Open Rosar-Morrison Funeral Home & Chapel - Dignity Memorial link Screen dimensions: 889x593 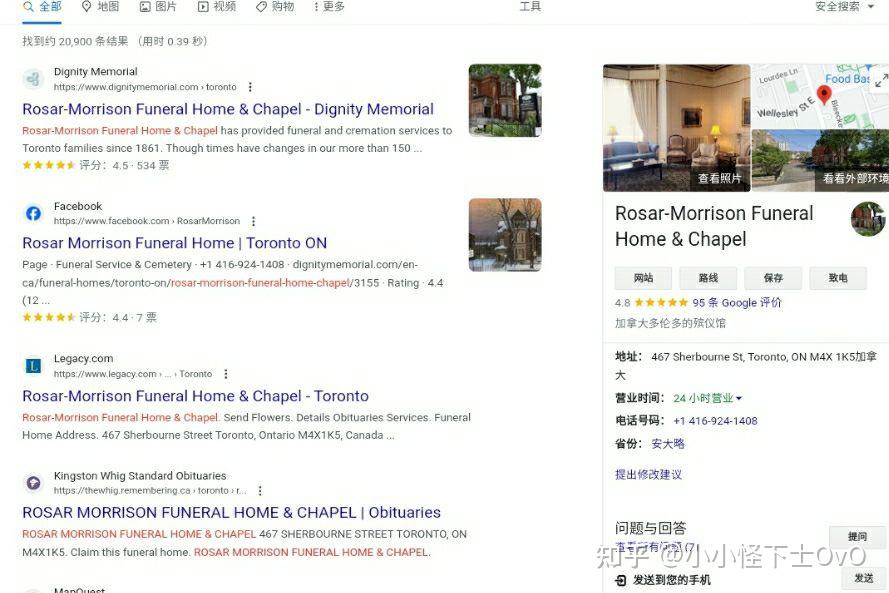coord(228,109)
